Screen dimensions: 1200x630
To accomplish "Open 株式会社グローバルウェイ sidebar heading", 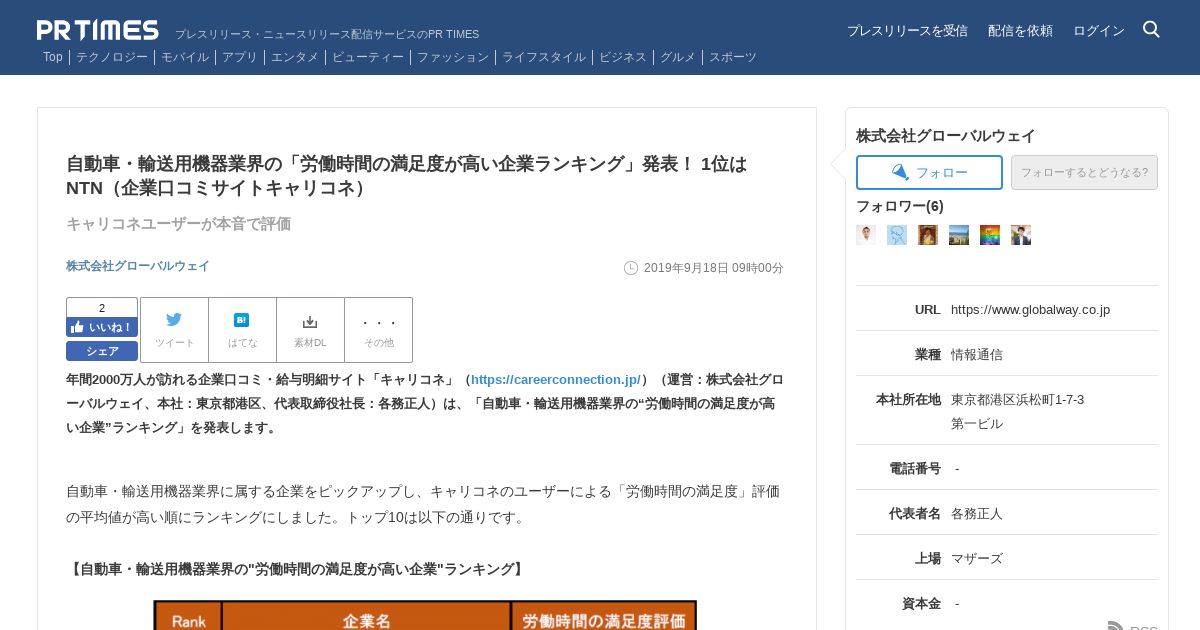I will 946,136.
